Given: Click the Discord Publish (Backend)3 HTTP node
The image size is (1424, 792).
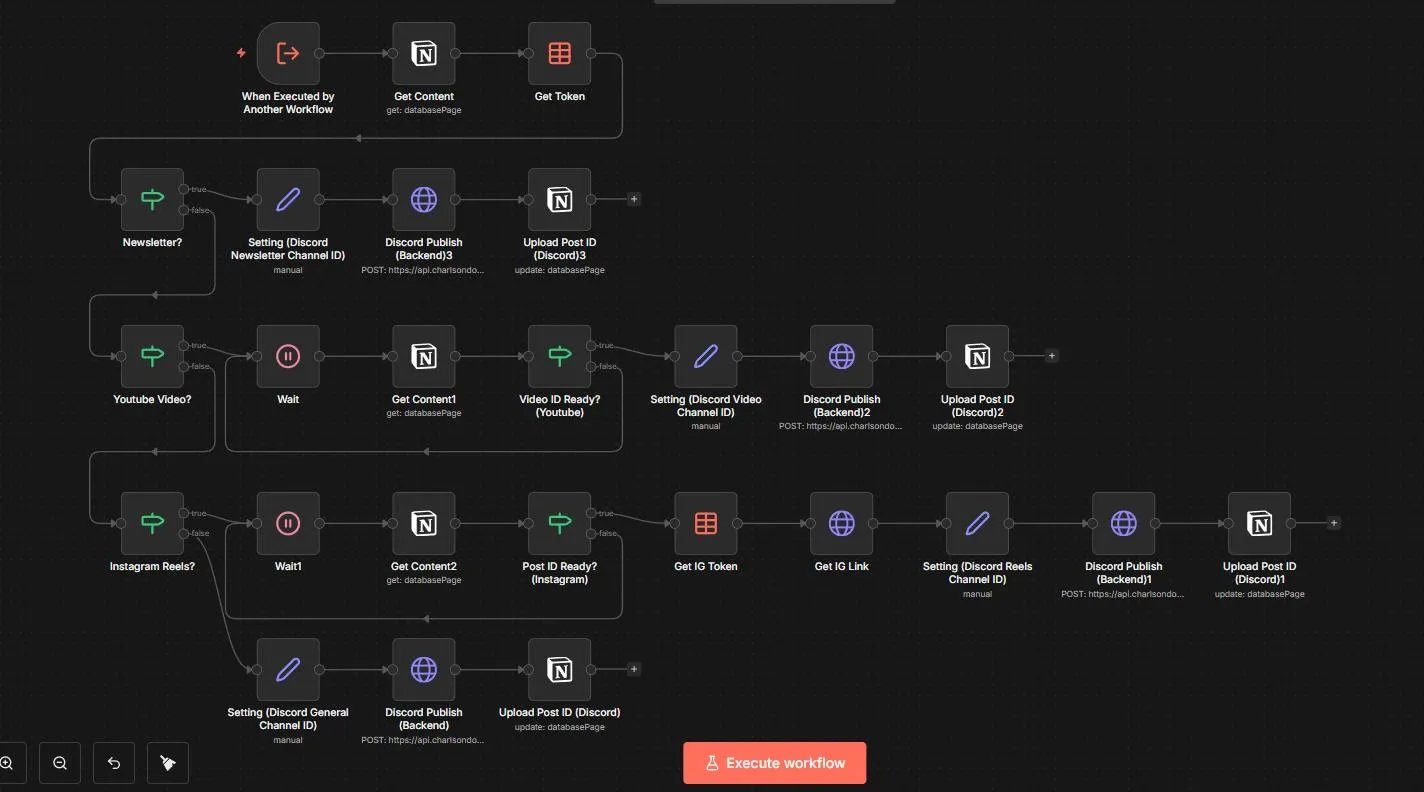Looking at the screenshot, I should tap(424, 199).
